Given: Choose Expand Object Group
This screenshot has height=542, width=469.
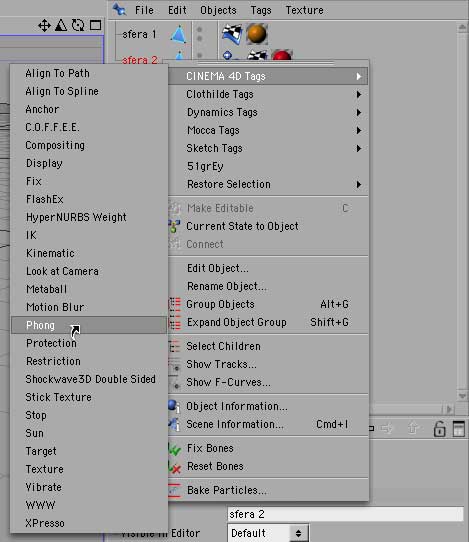Looking at the screenshot, I should (268, 322).
